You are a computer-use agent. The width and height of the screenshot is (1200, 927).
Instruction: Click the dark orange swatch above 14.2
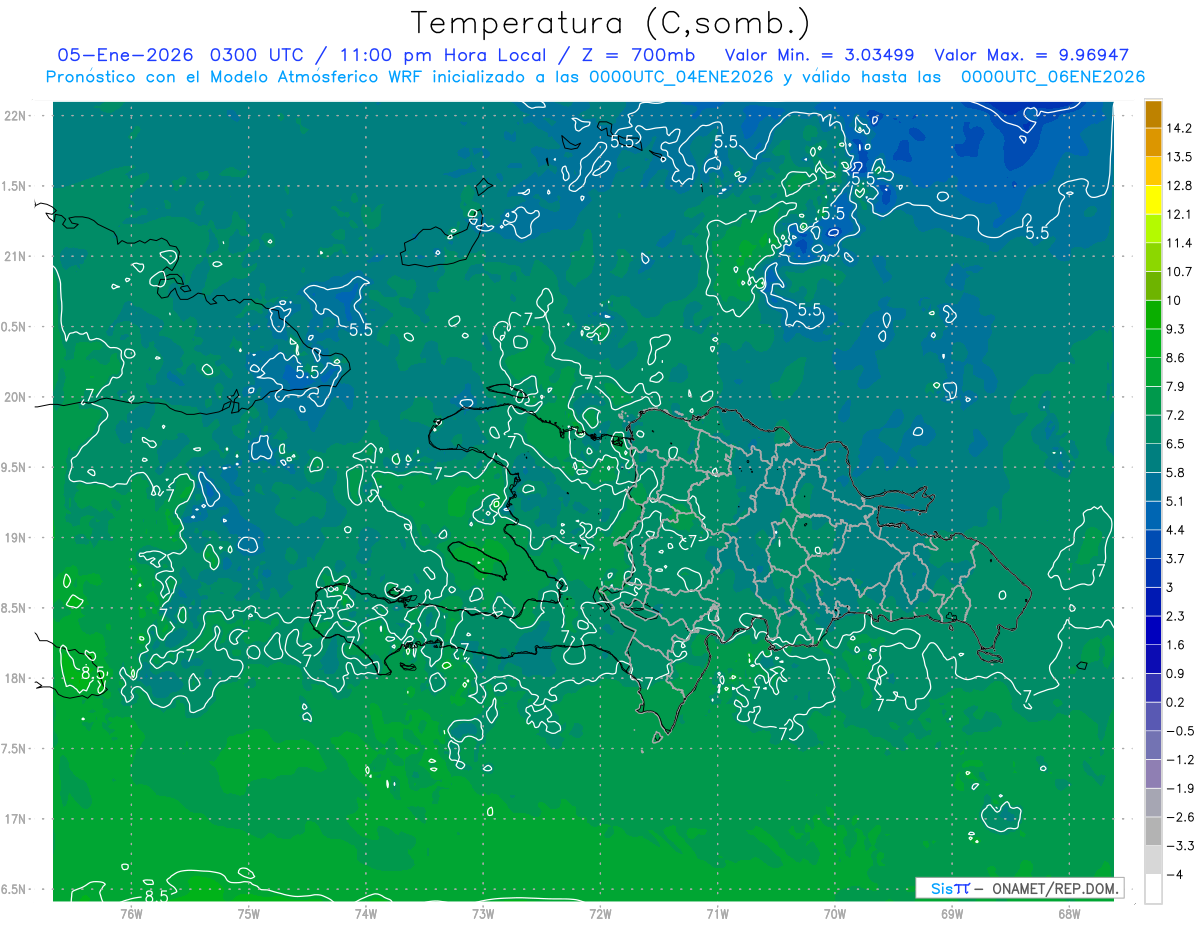coord(1153,114)
